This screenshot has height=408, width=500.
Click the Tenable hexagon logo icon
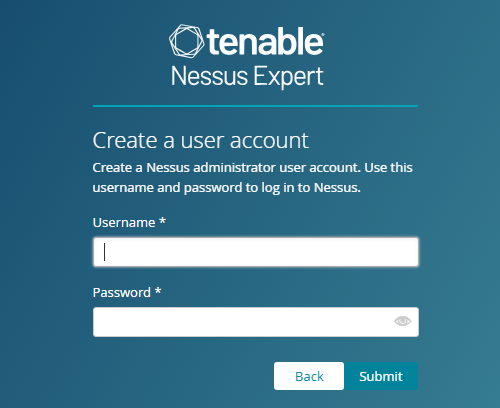point(186,41)
